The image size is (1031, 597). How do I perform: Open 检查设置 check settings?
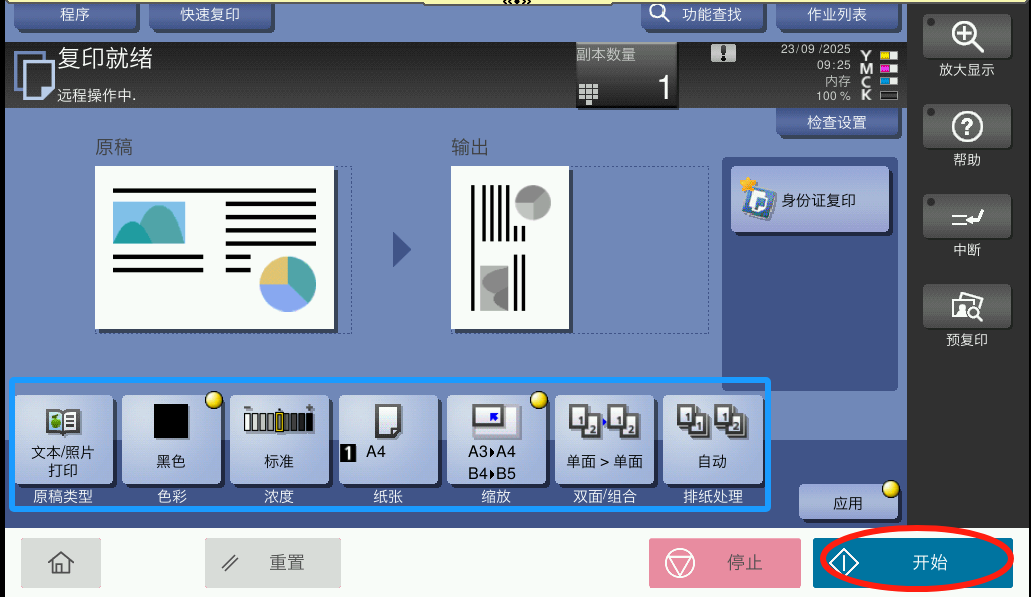click(x=836, y=123)
